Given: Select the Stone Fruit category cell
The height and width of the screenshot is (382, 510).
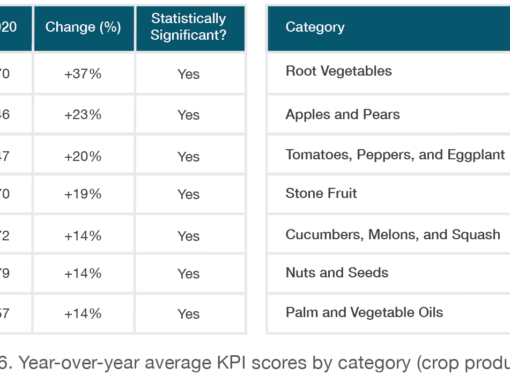Looking at the screenshot, I should coord(389,194).
